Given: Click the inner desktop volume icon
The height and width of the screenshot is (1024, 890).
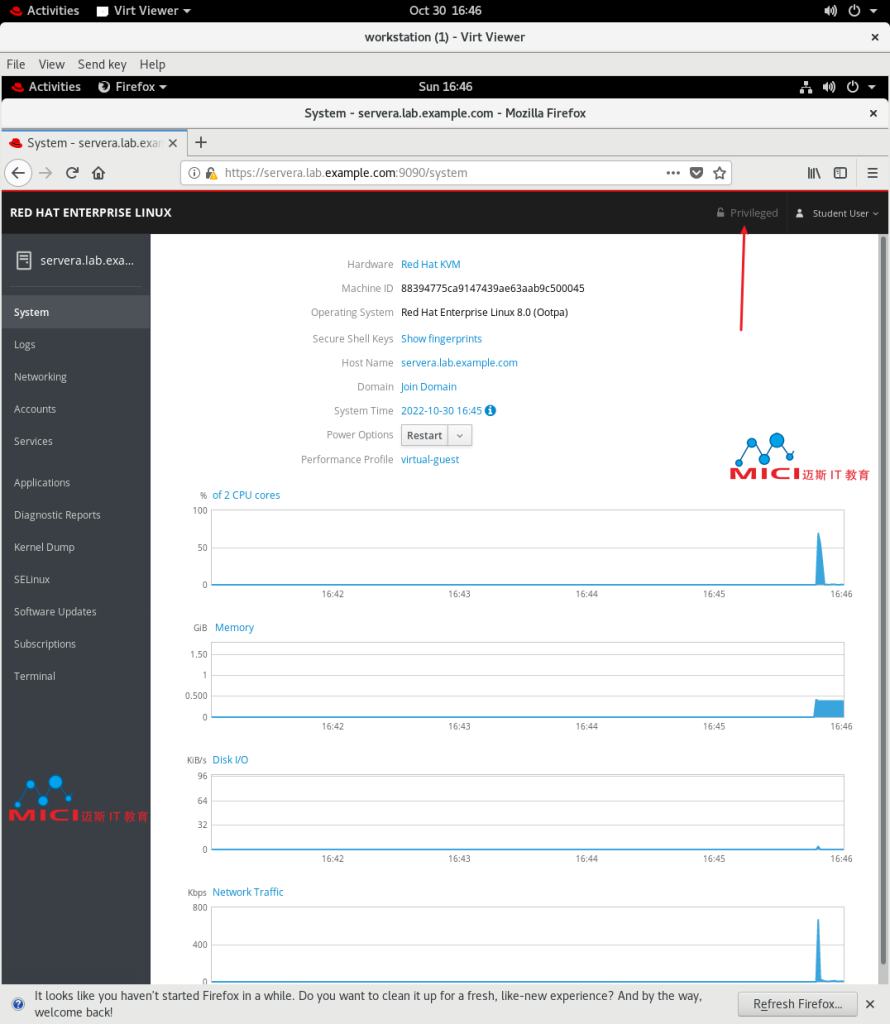Looking at the screenshot, I should 829,87.
